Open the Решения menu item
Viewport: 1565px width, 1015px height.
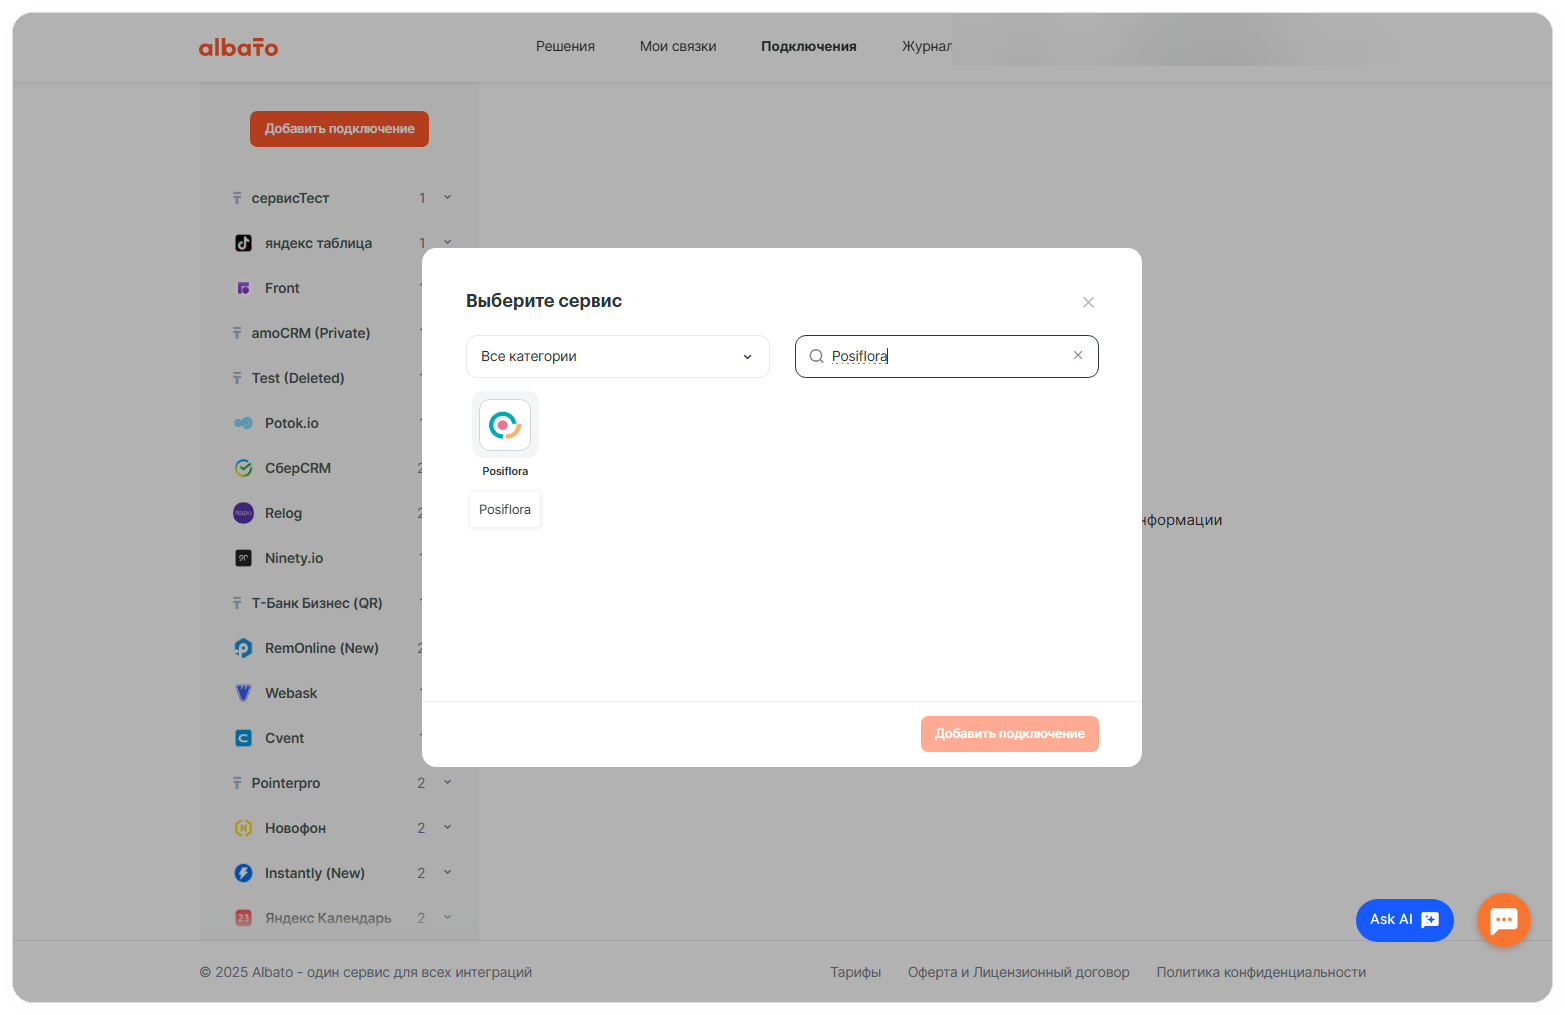pyautogui.click(x=565, y=47)
